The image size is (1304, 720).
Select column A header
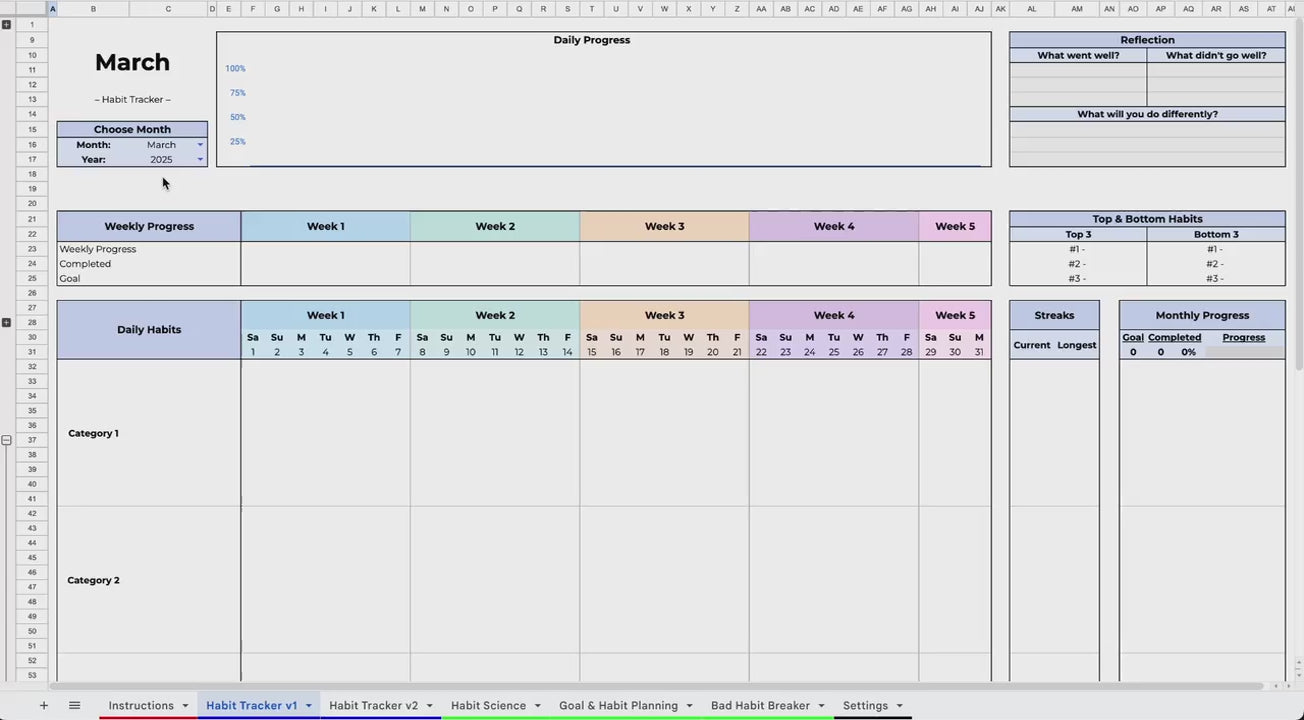click(x=52, y=9)
